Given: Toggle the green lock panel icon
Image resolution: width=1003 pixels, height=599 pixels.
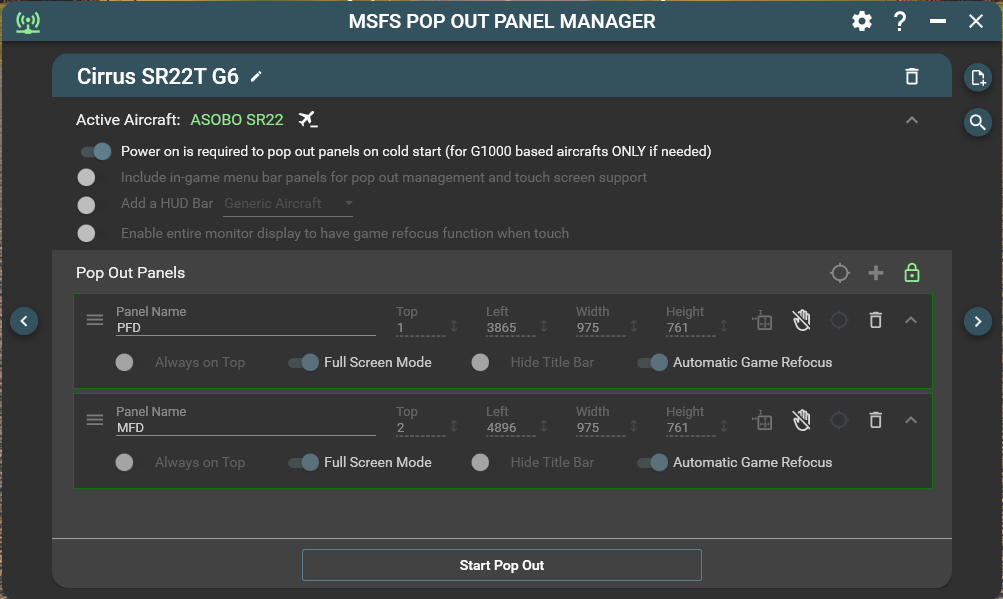Looking at the screenshot, I should click(911, 273).
